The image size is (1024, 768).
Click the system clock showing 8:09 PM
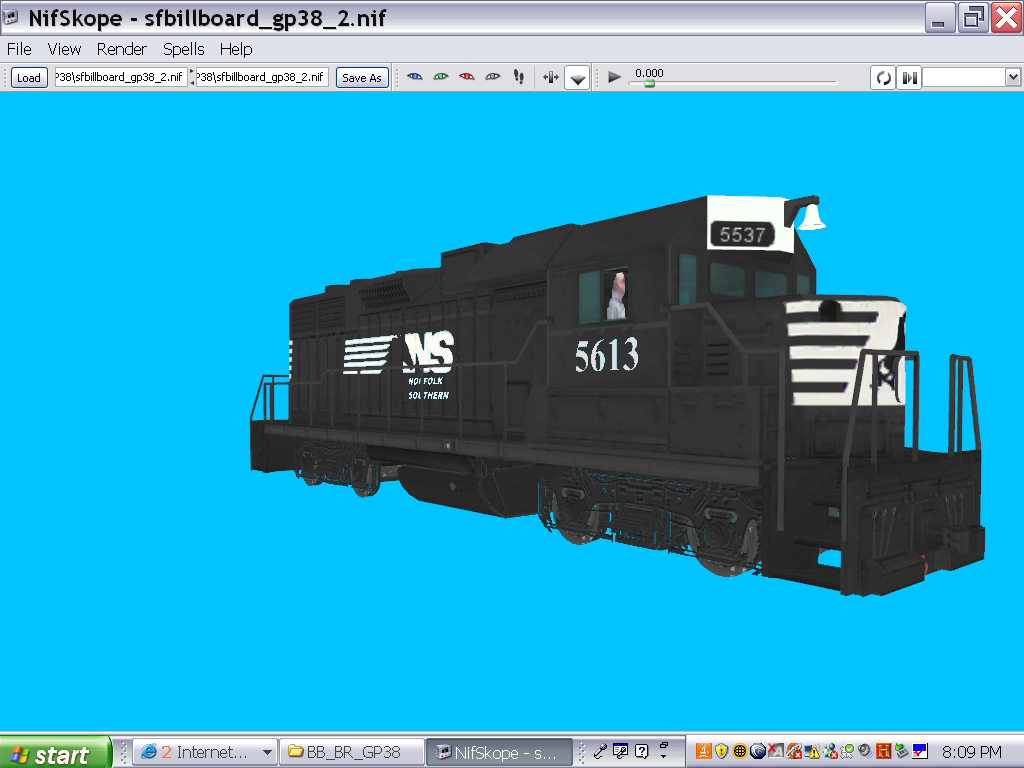point(972,752)
